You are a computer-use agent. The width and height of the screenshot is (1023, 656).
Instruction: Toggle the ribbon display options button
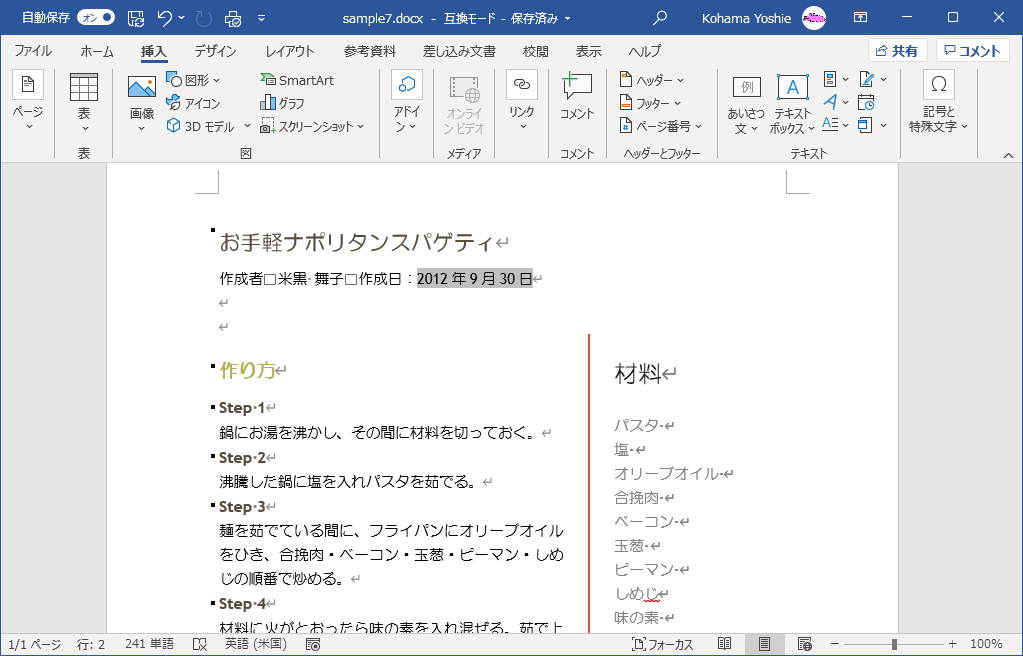click(860, 18)
